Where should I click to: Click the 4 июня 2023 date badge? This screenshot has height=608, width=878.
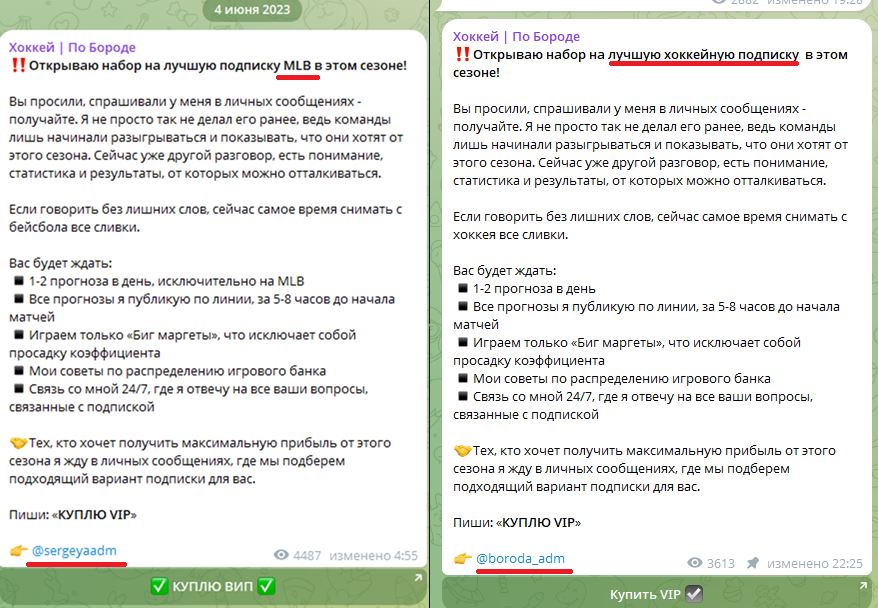(x=252, y=10)
